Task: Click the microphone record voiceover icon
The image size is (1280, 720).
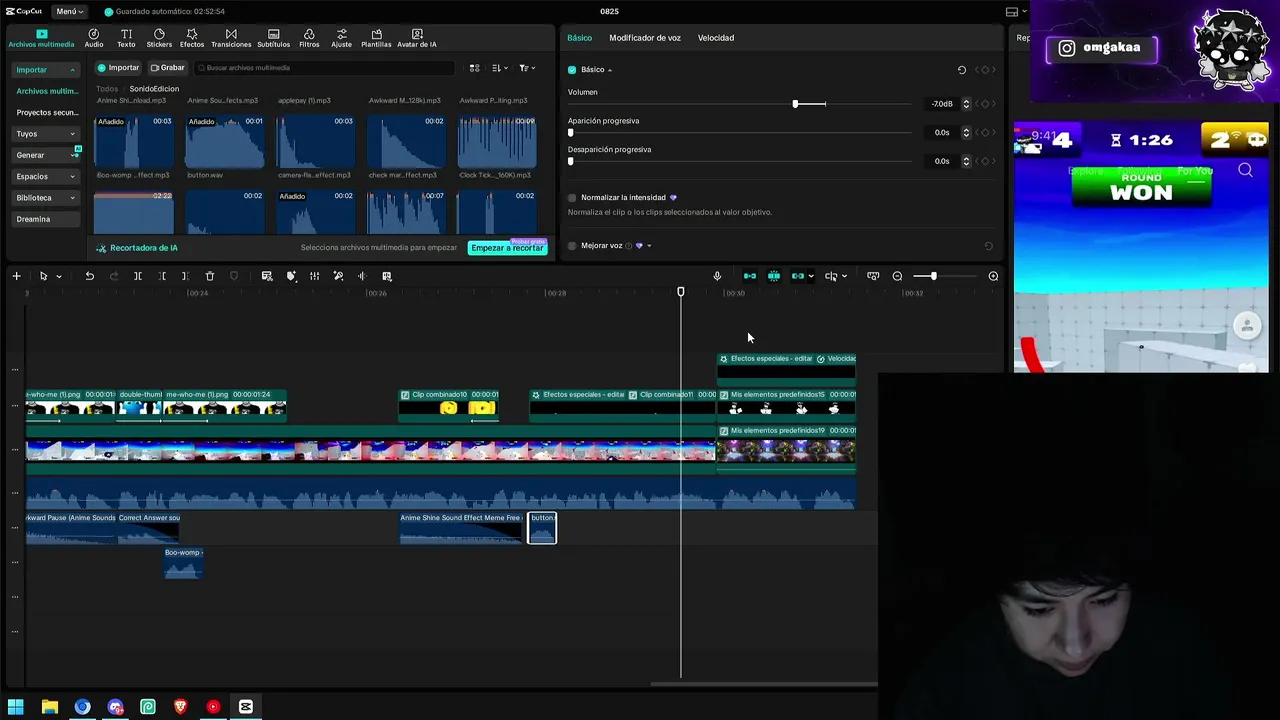Action: click(717, 276)
